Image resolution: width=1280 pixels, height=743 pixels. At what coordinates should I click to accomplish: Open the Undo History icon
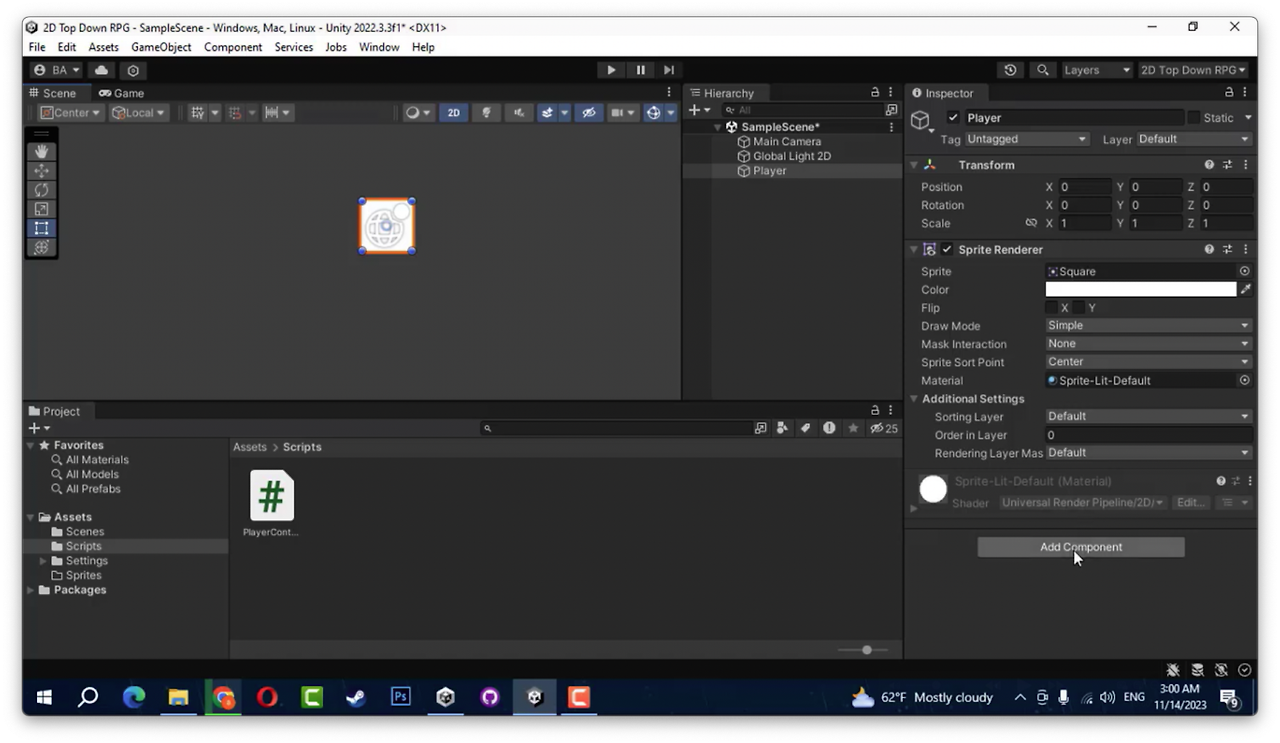(1010, 70)
